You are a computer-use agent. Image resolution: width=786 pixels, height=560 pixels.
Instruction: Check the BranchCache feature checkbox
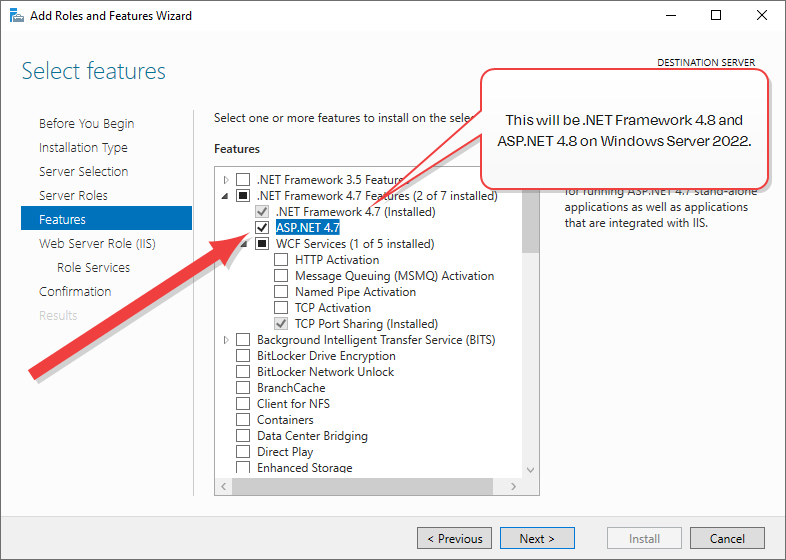pyautogui.click(x=243, y=388)
